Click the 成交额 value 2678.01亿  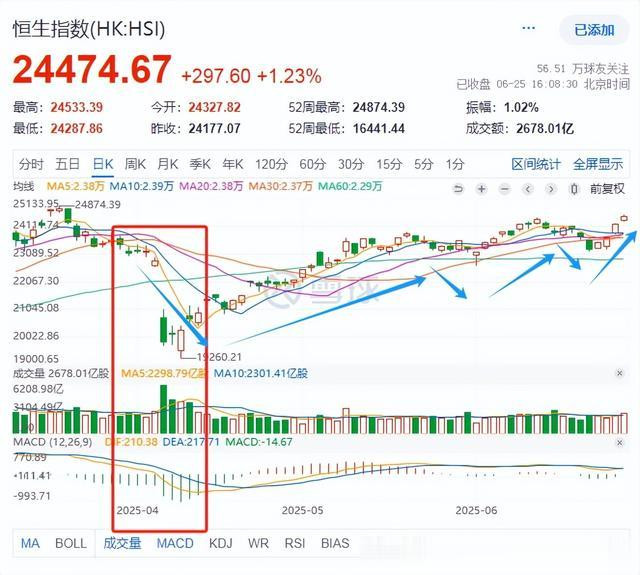[x=545, y=129]
